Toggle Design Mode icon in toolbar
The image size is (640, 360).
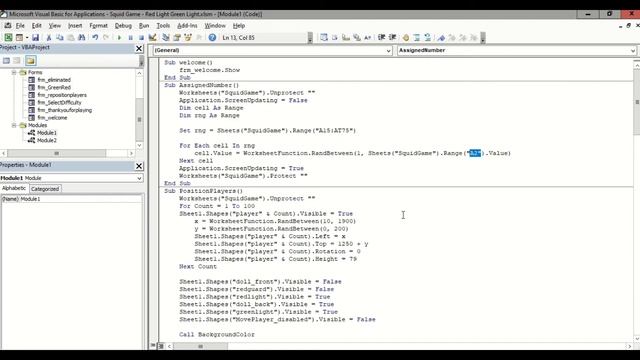(152, 38)
